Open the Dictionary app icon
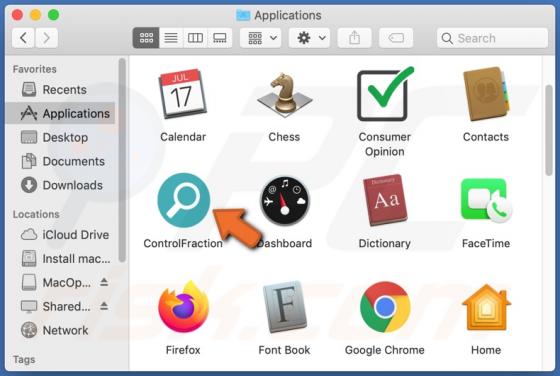 pos(385,200)
